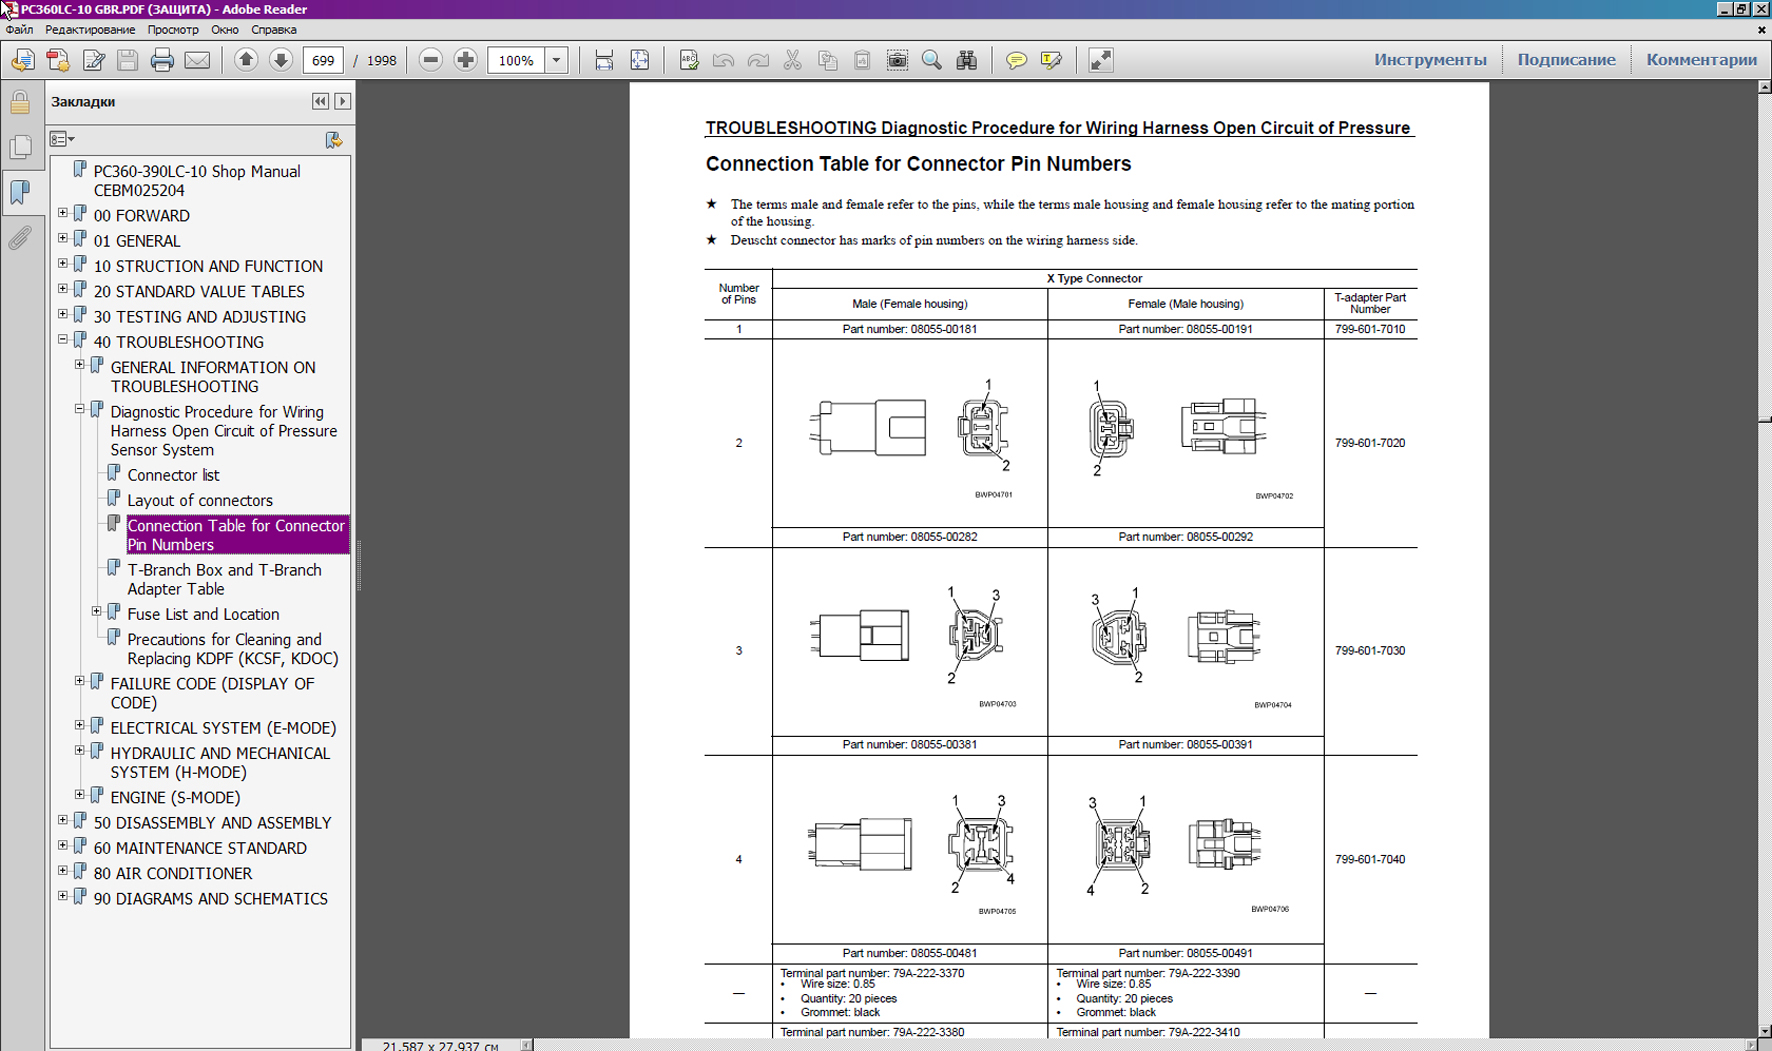1772x1051 pixels.
Task: Open the zoom level dropdown
Action: [x=557, y=61]
